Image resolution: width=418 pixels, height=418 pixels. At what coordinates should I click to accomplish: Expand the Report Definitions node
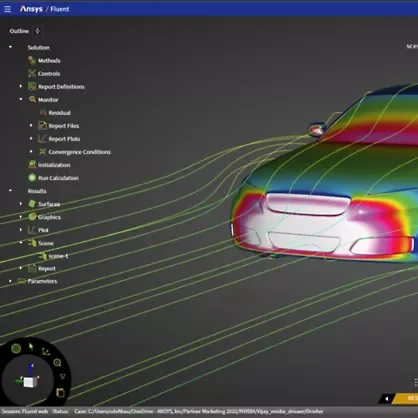click(21, 86)
